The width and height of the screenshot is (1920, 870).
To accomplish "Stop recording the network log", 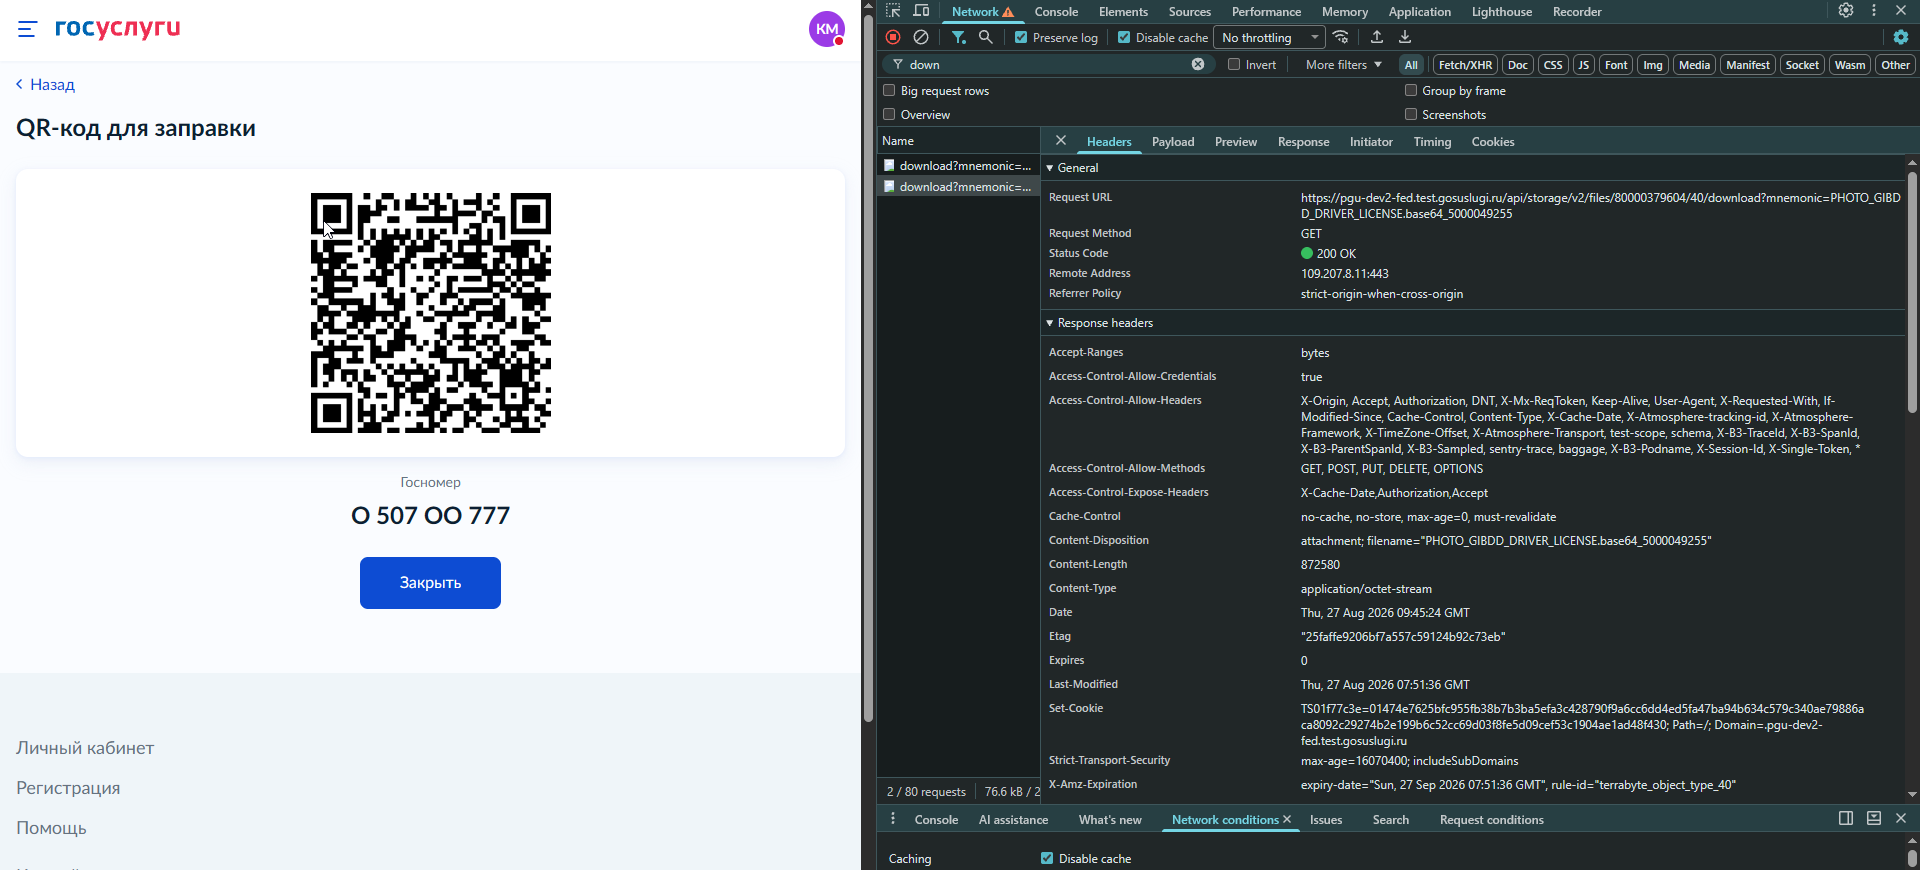I will click(x=893, y=37).
